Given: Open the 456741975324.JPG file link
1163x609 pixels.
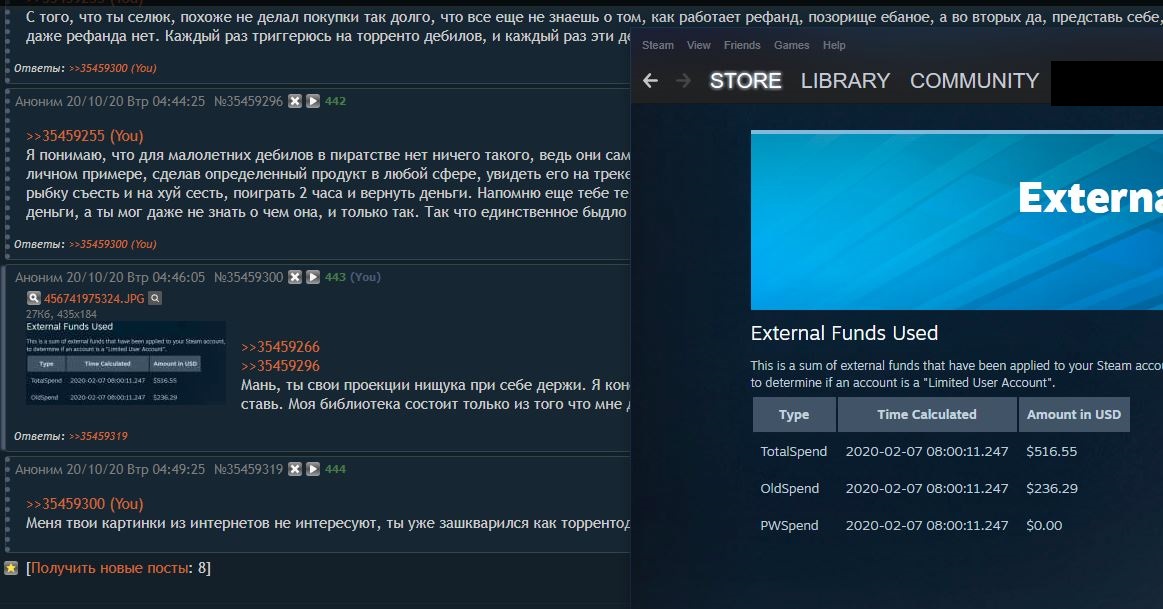Looking at the screenshot, I should (x=94, y=298).
